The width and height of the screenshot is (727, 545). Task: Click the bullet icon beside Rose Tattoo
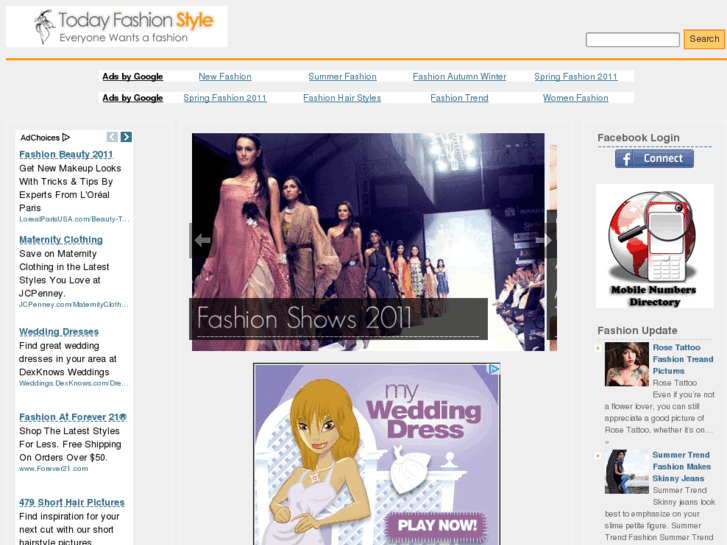pos(598,348)
